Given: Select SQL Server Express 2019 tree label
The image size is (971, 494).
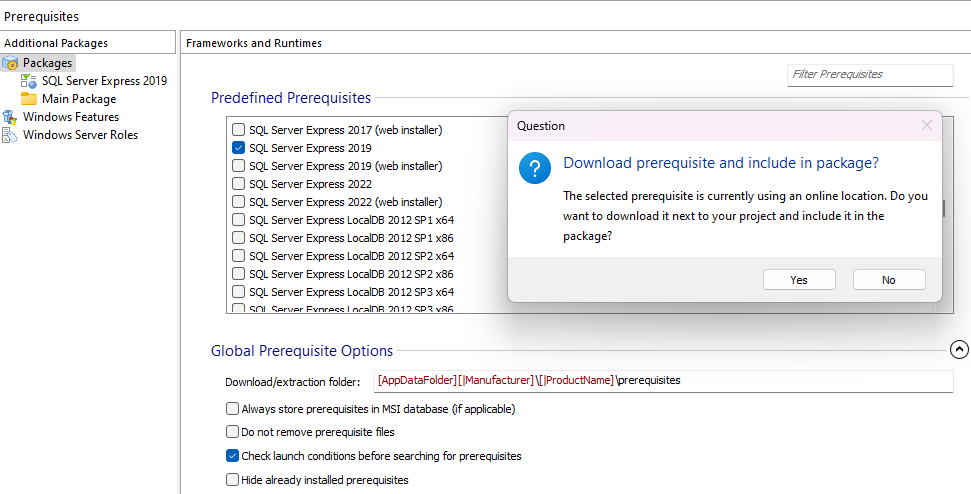Looking at the screenshot, I should (105, 81).
